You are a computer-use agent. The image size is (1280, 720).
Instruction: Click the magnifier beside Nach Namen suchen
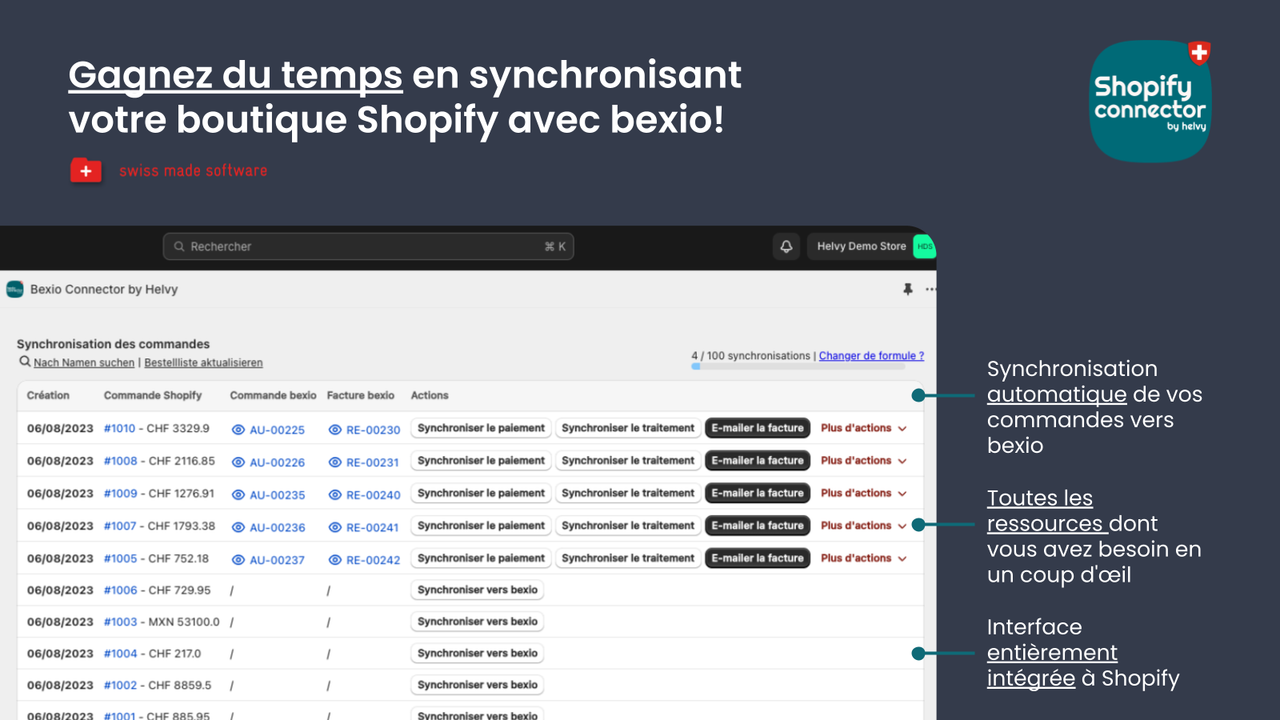[25, 362]
